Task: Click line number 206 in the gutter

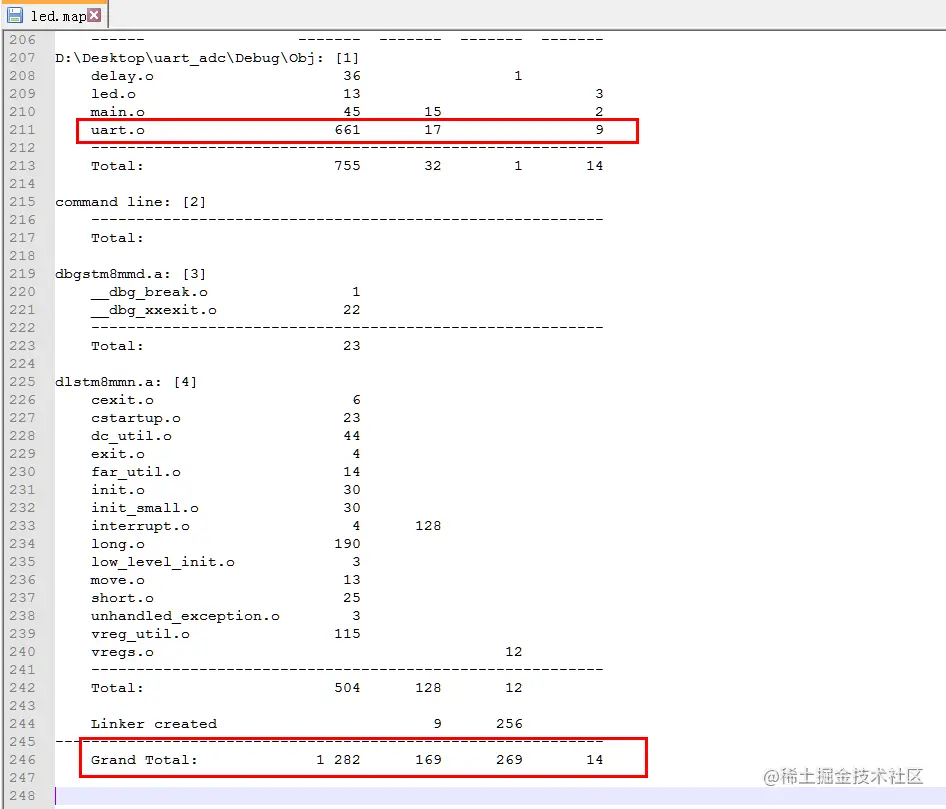Action: click(x=22, y=40)
